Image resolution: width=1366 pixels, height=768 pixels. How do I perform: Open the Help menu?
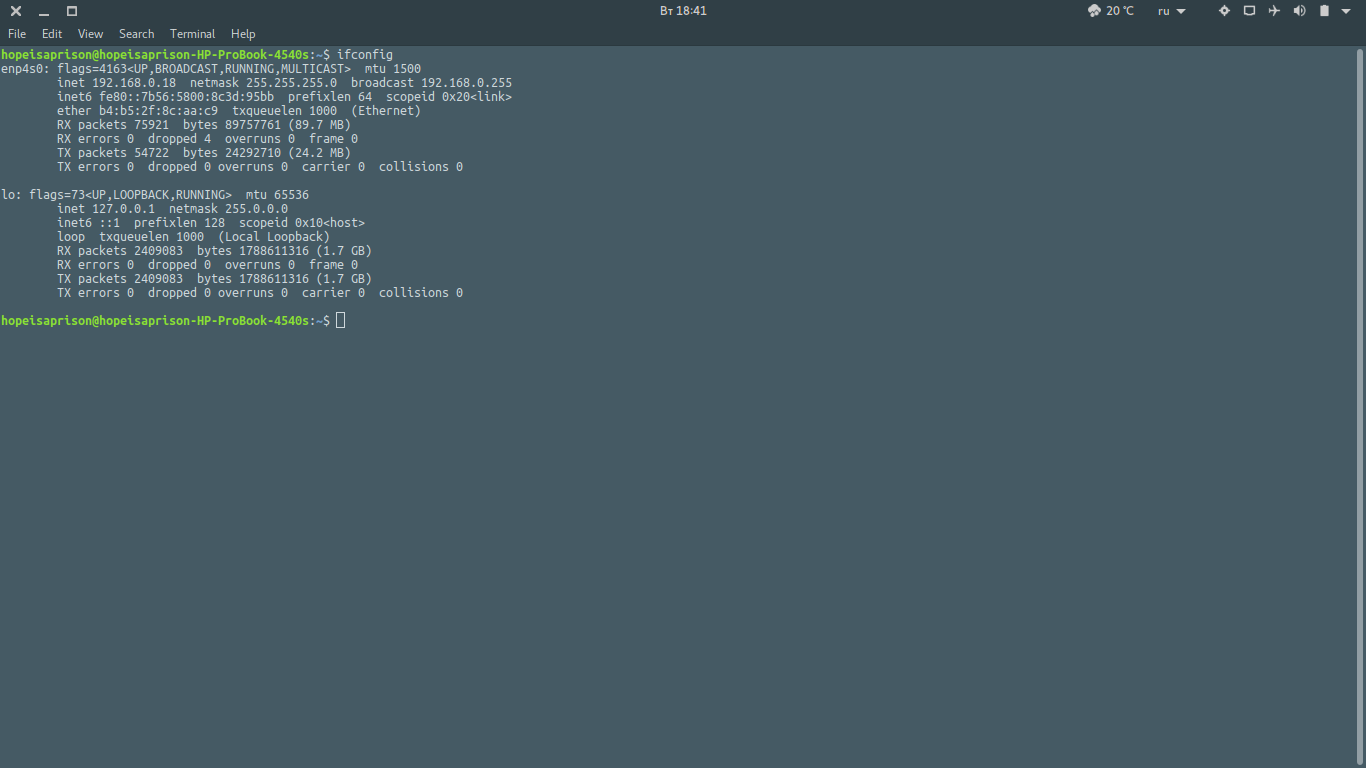[x=243, y=34]
